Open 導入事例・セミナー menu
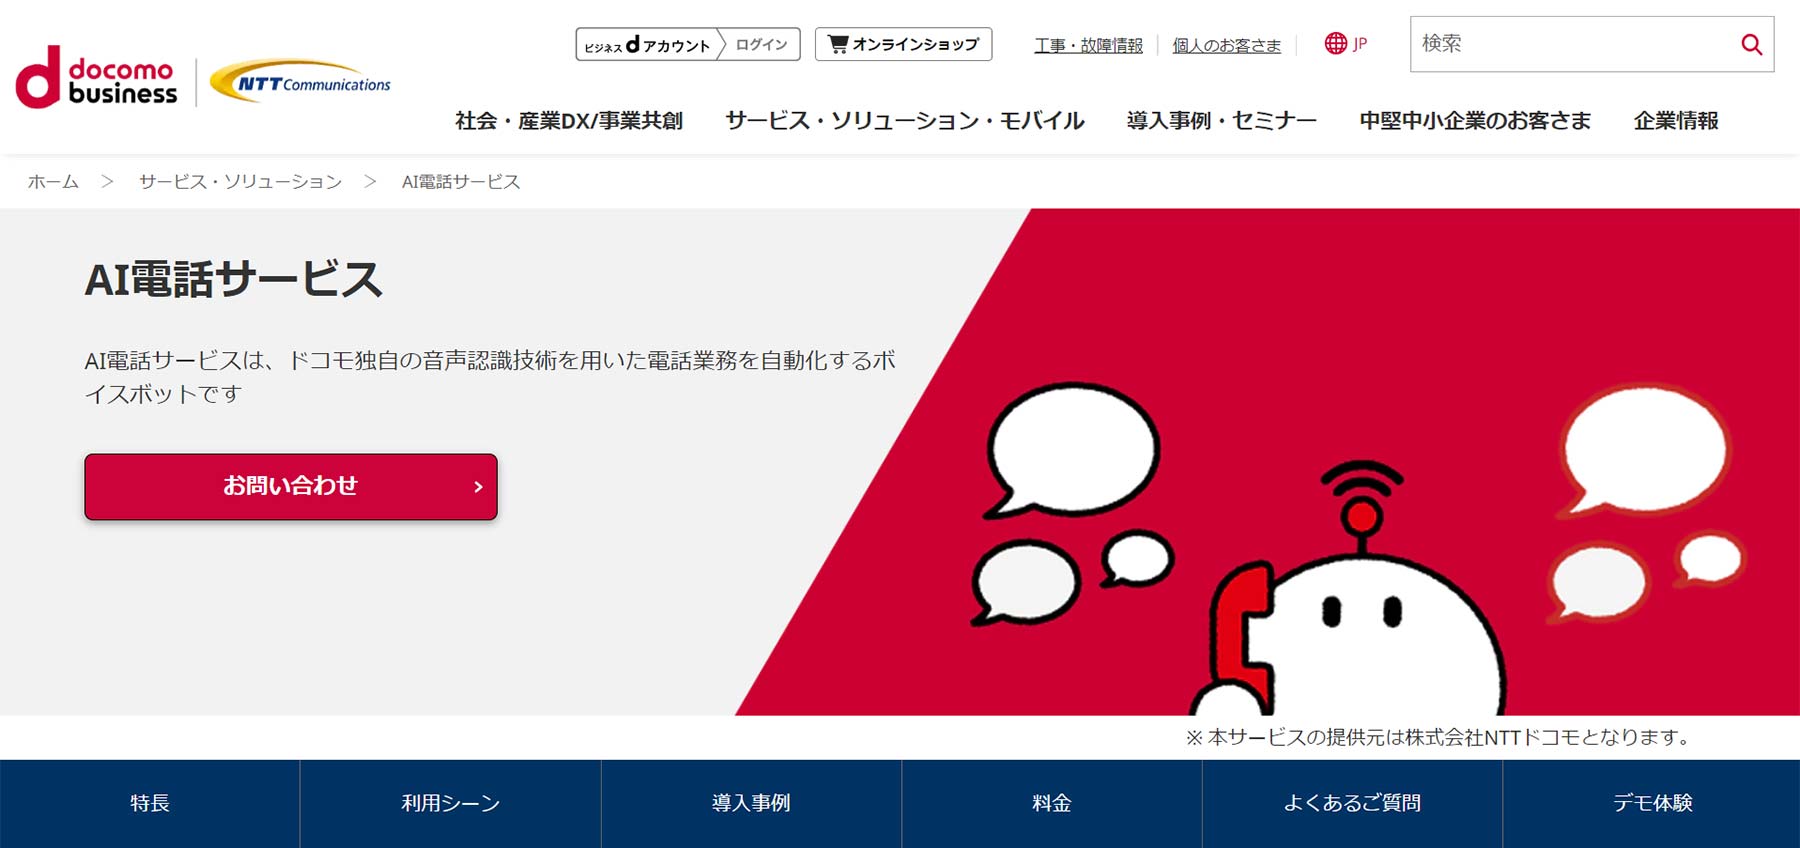 [1221, 121]
